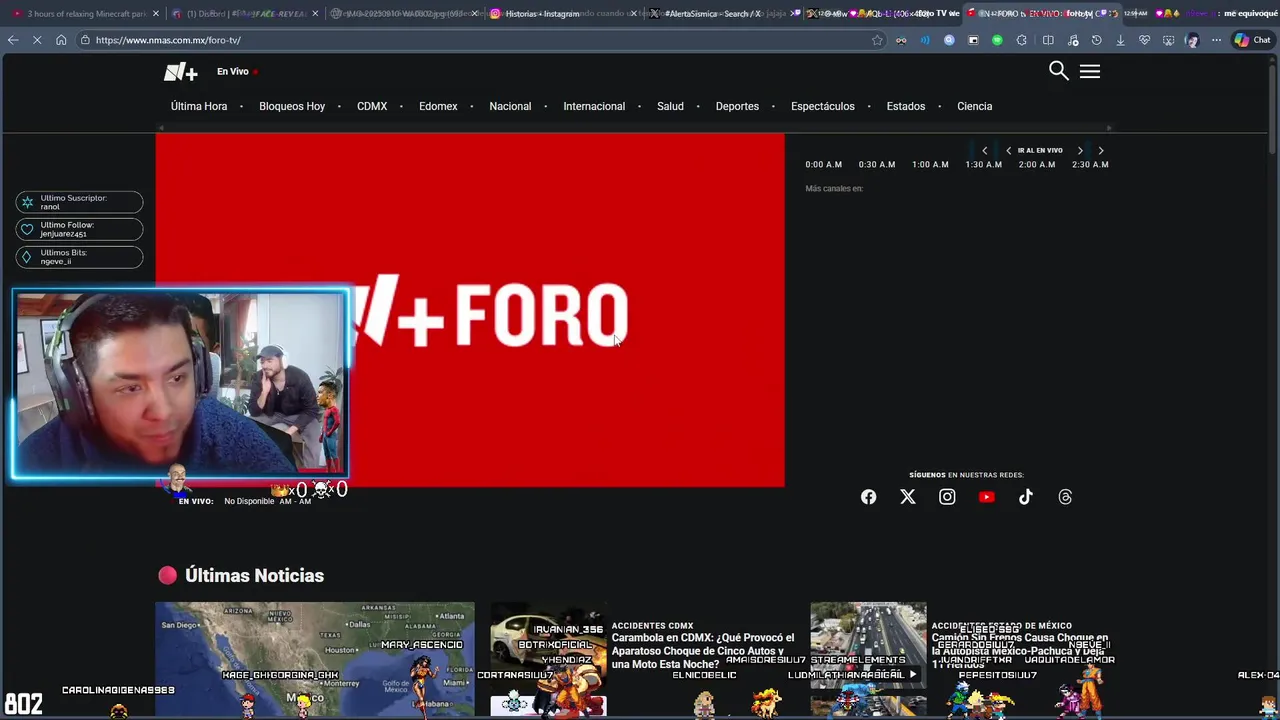Click the N+ logo in the header
The width and height of the screenshot is (1280, 720).
pyautogui.click(x=181, y=72)
